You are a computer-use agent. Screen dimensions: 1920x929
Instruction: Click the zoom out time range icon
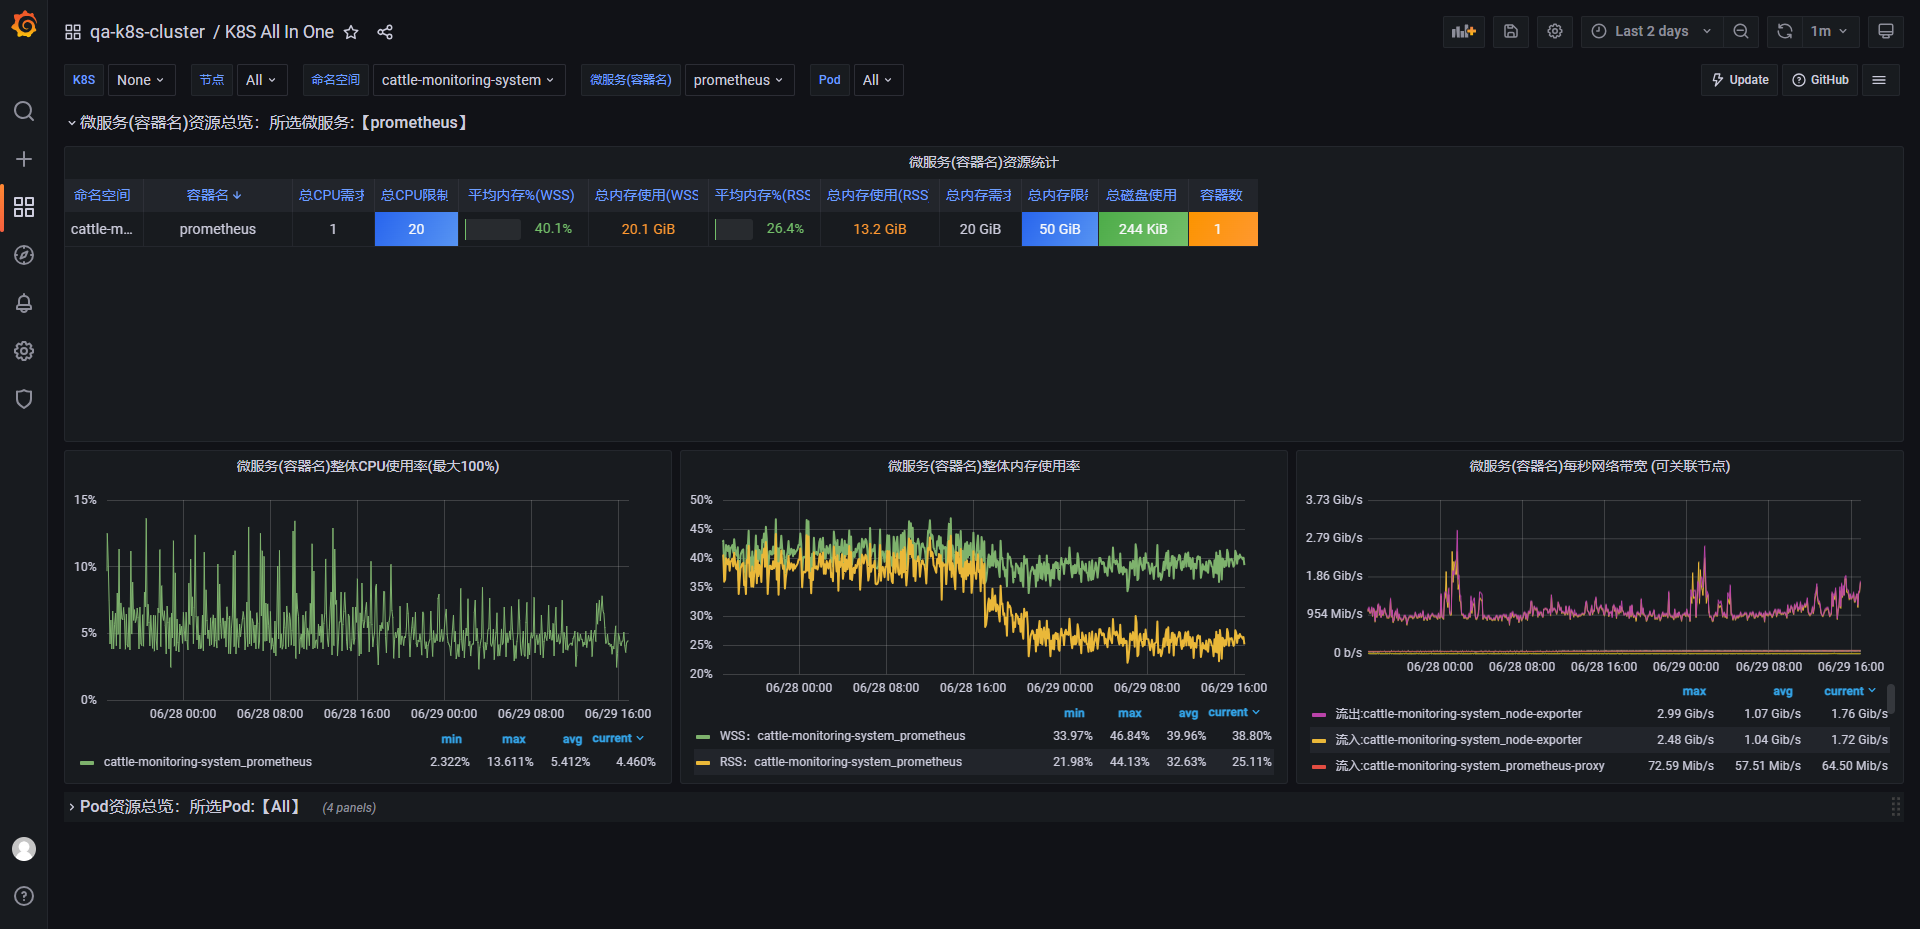pyautogui.click(x=1741, y=31)
